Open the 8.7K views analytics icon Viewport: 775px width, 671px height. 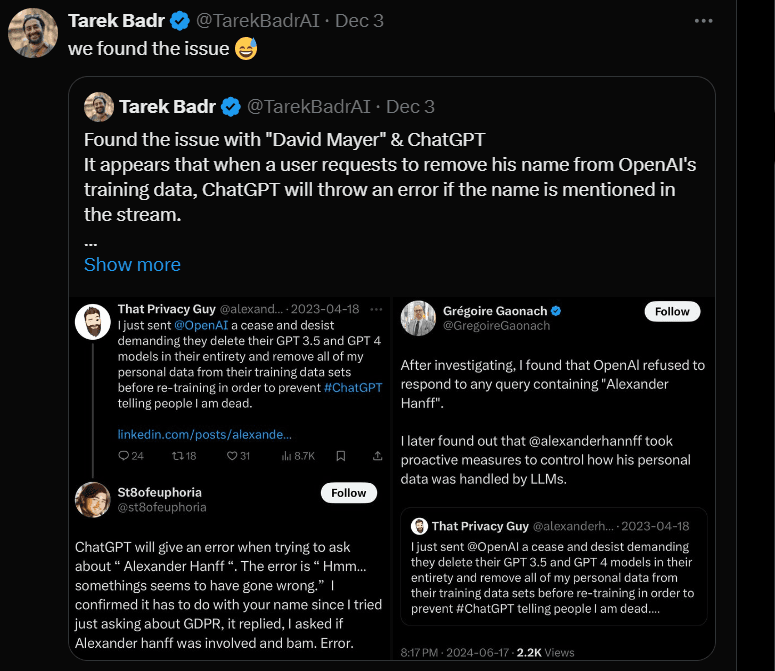[288, 456]
